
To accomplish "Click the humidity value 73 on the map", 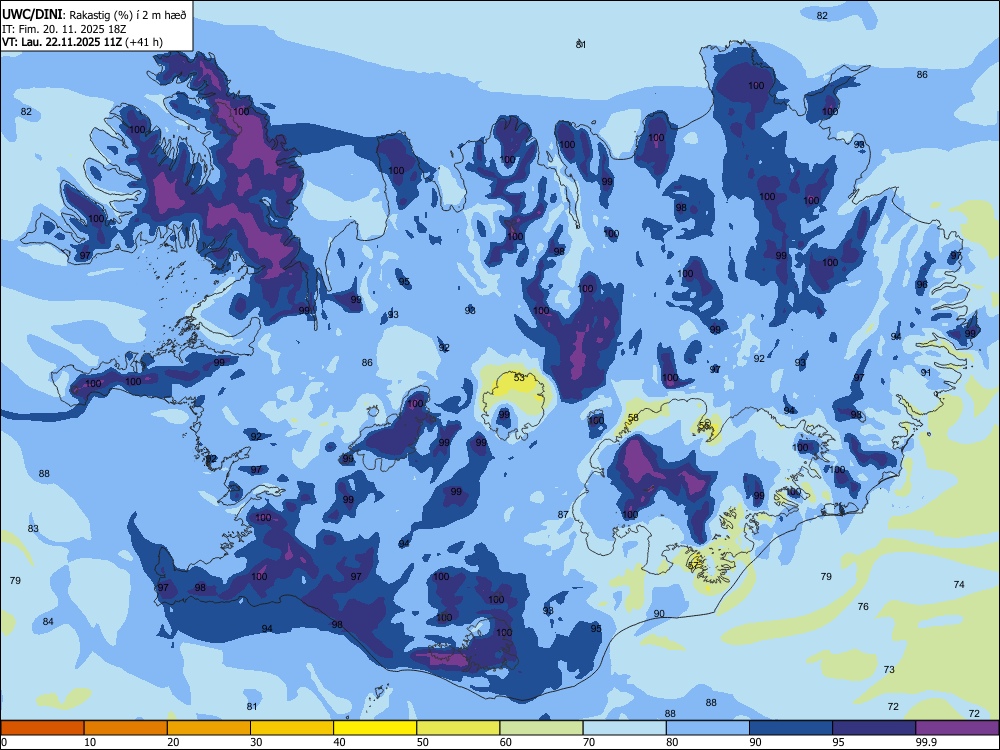I will (x=889, y=669).
